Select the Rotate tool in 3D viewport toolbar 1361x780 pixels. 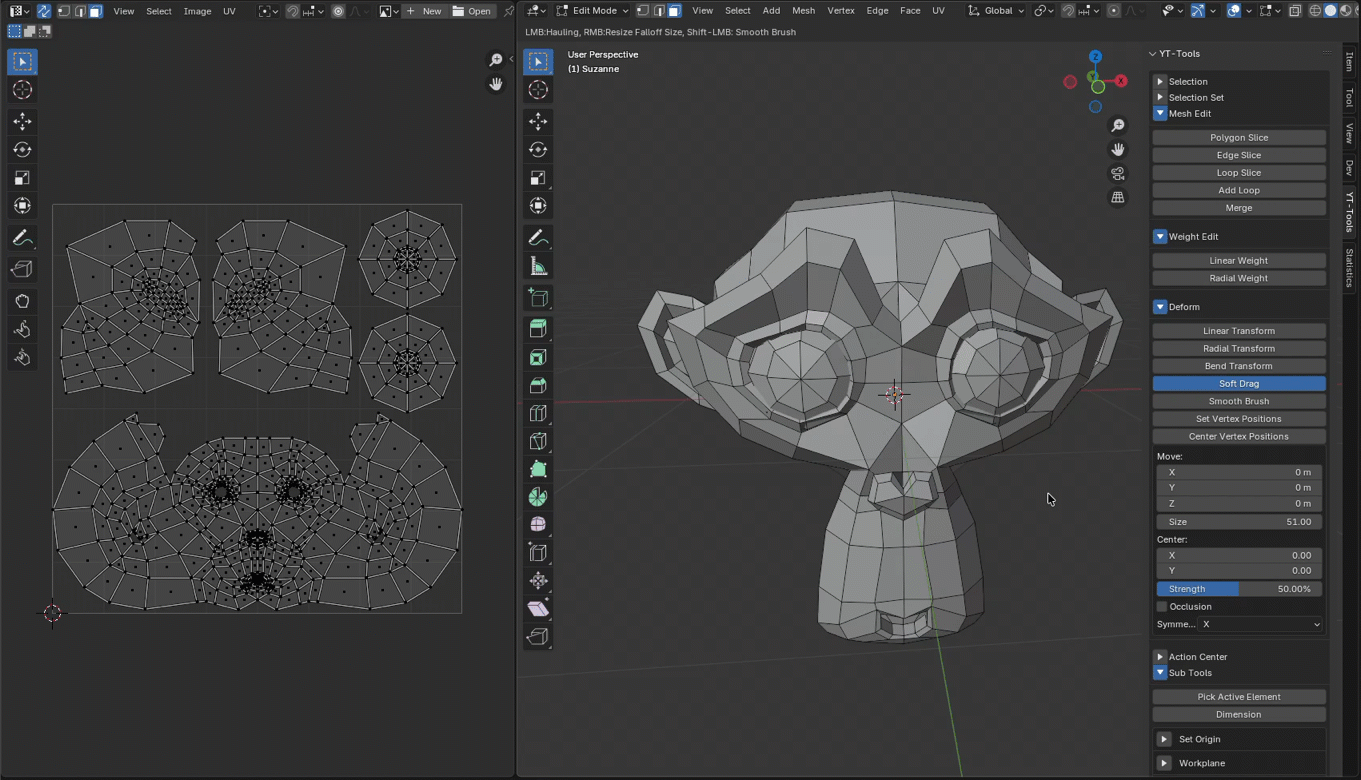538,150
